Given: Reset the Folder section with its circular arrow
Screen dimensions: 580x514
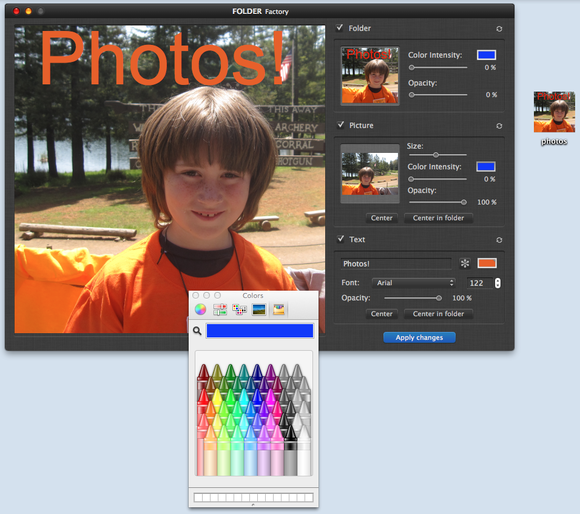Looking at the screenshot, I should point(499,29).
